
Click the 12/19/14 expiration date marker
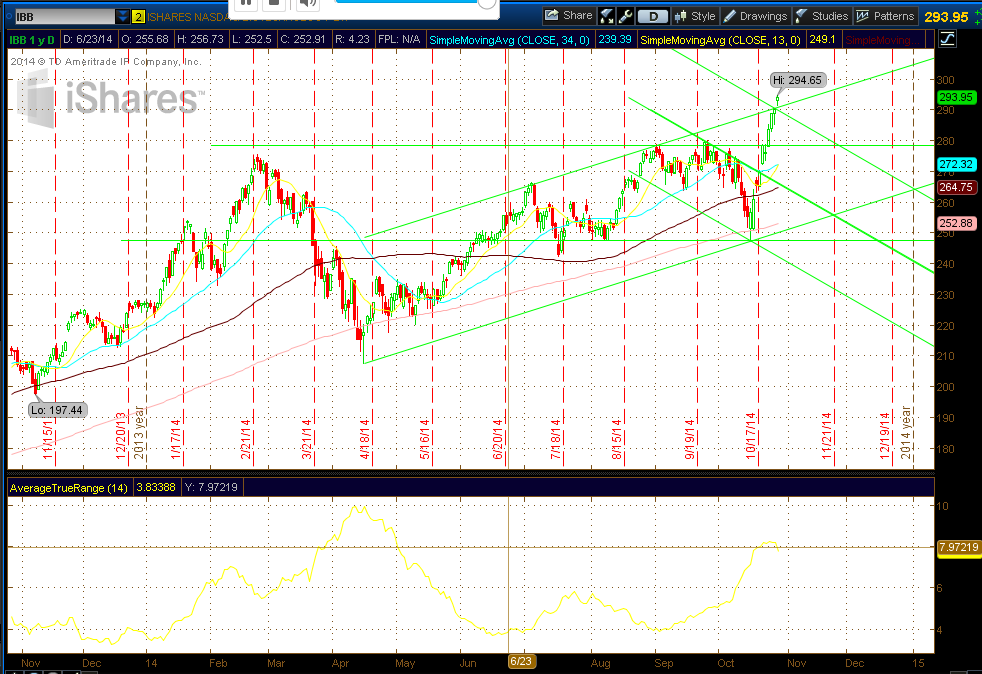(885, 435)
